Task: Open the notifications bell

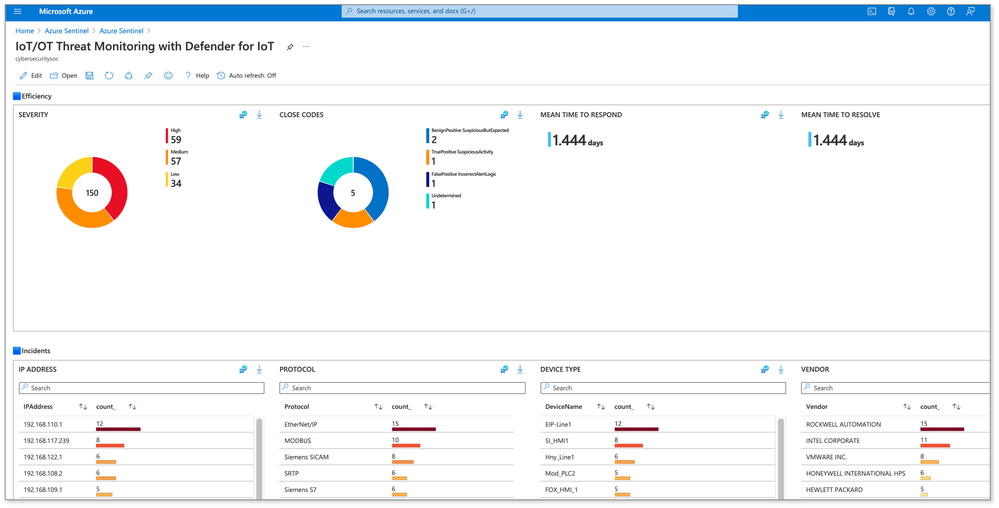Action: click(911, 11)
